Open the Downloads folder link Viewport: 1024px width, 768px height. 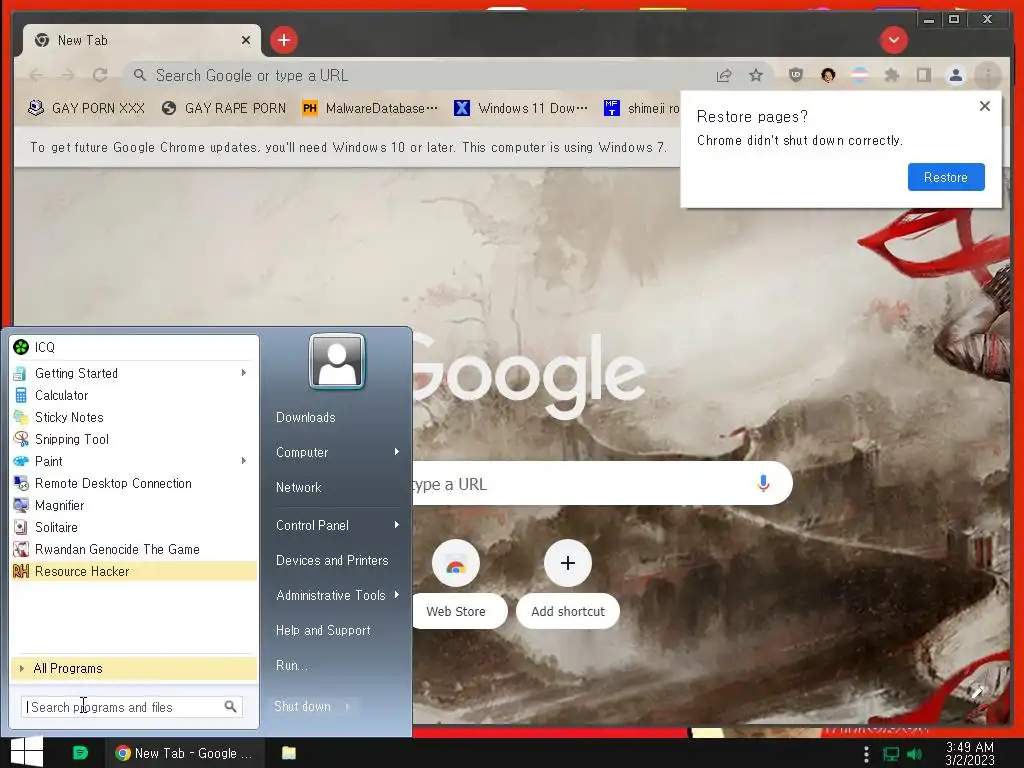306,417
